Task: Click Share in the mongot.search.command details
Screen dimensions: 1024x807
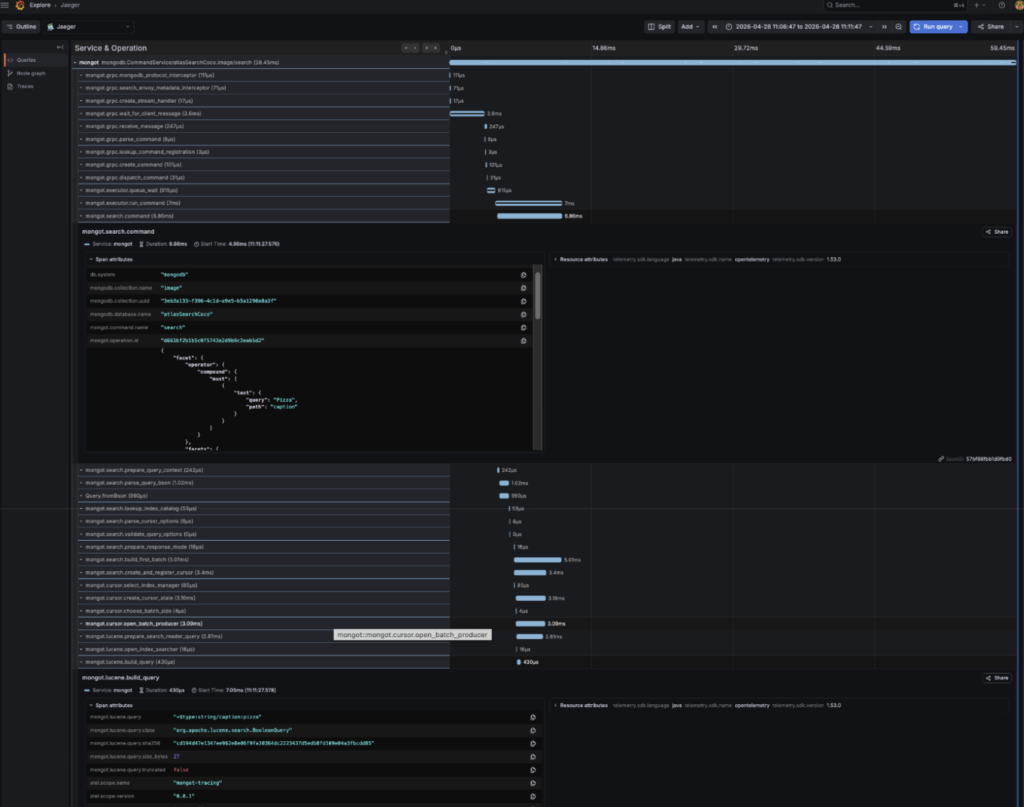Action: 997,232
